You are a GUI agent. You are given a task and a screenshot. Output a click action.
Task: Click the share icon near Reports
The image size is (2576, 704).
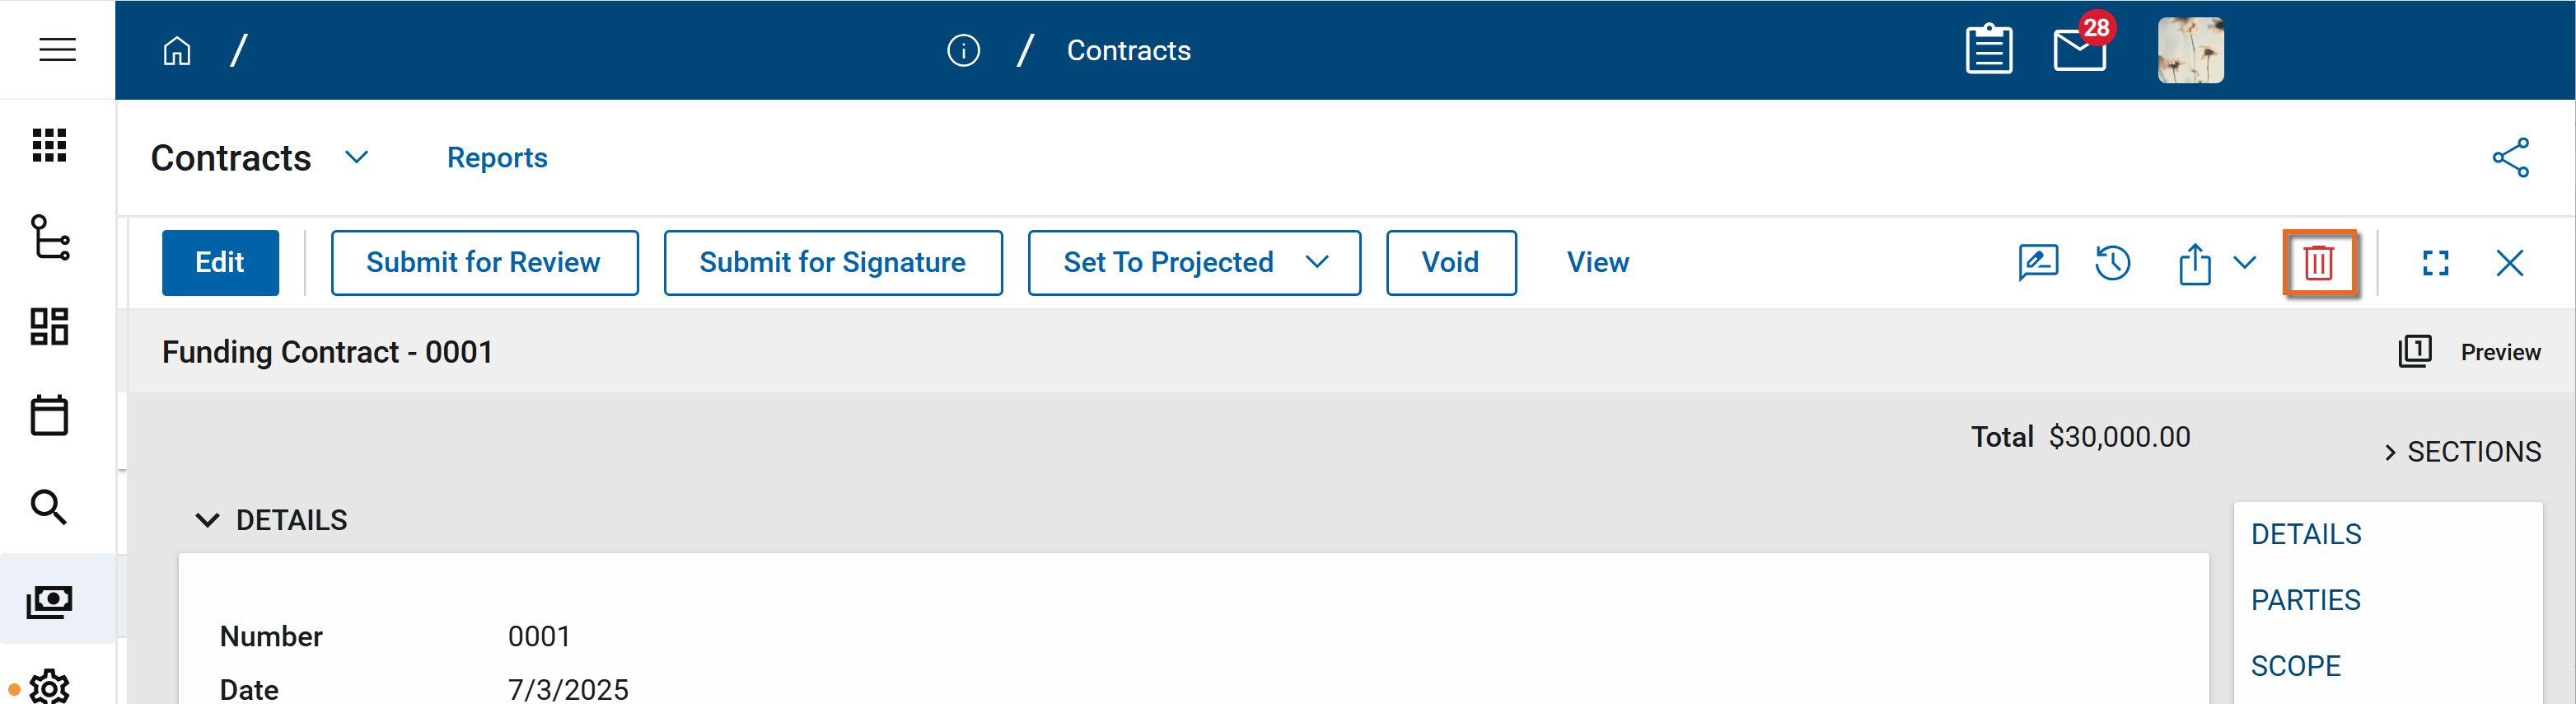[2510, 158]
